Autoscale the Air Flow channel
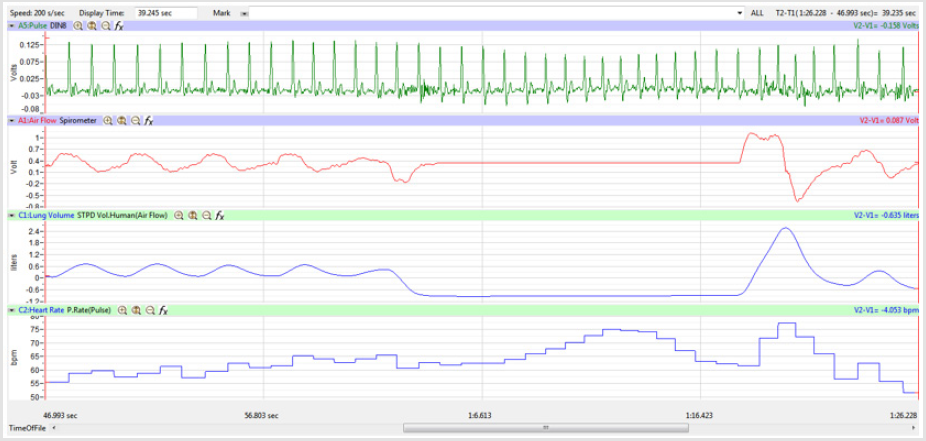 coord(122,120)
